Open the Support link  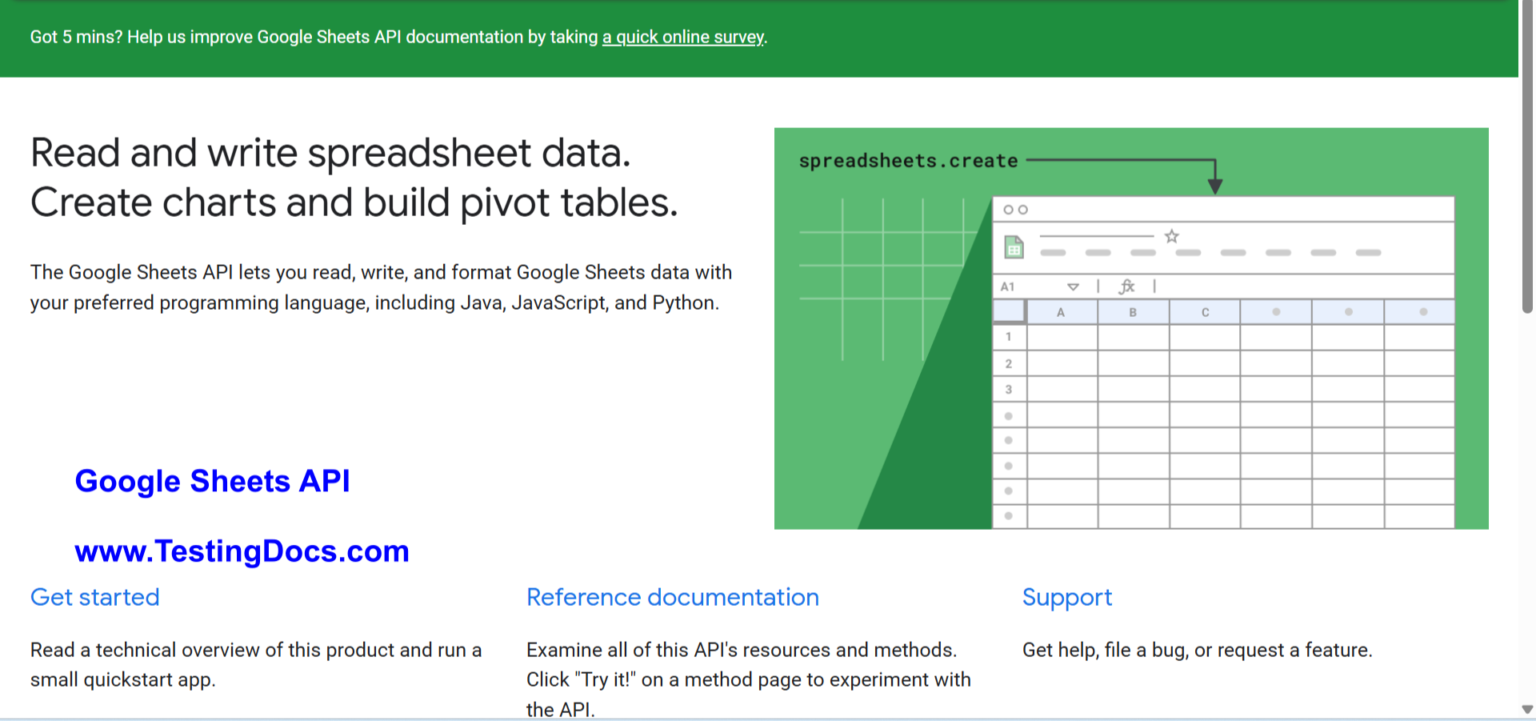pos(1067,598)
